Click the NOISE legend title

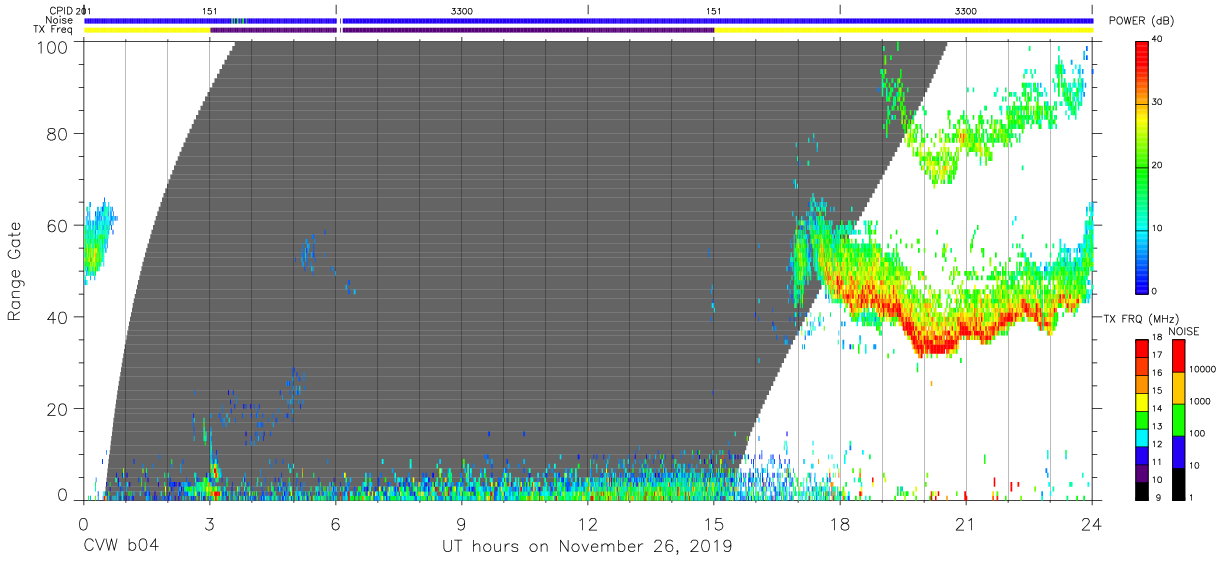[1183, 331]
